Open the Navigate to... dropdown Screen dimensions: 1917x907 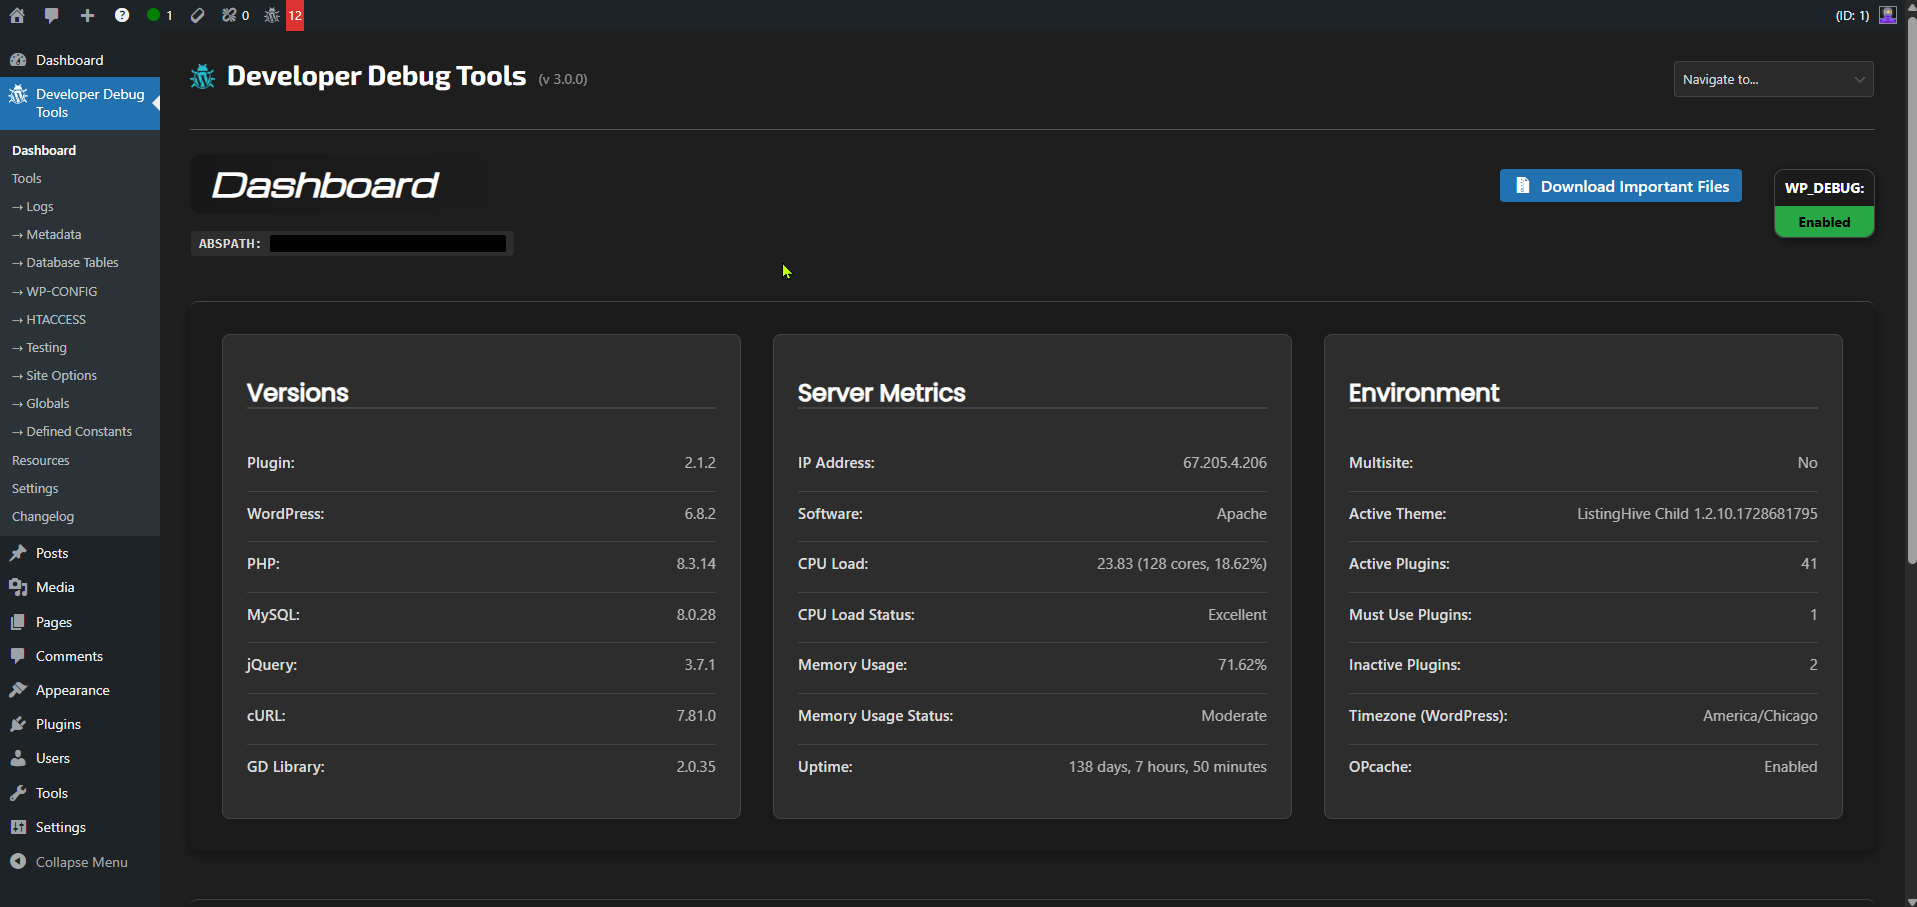click(x=1772, y=79)
